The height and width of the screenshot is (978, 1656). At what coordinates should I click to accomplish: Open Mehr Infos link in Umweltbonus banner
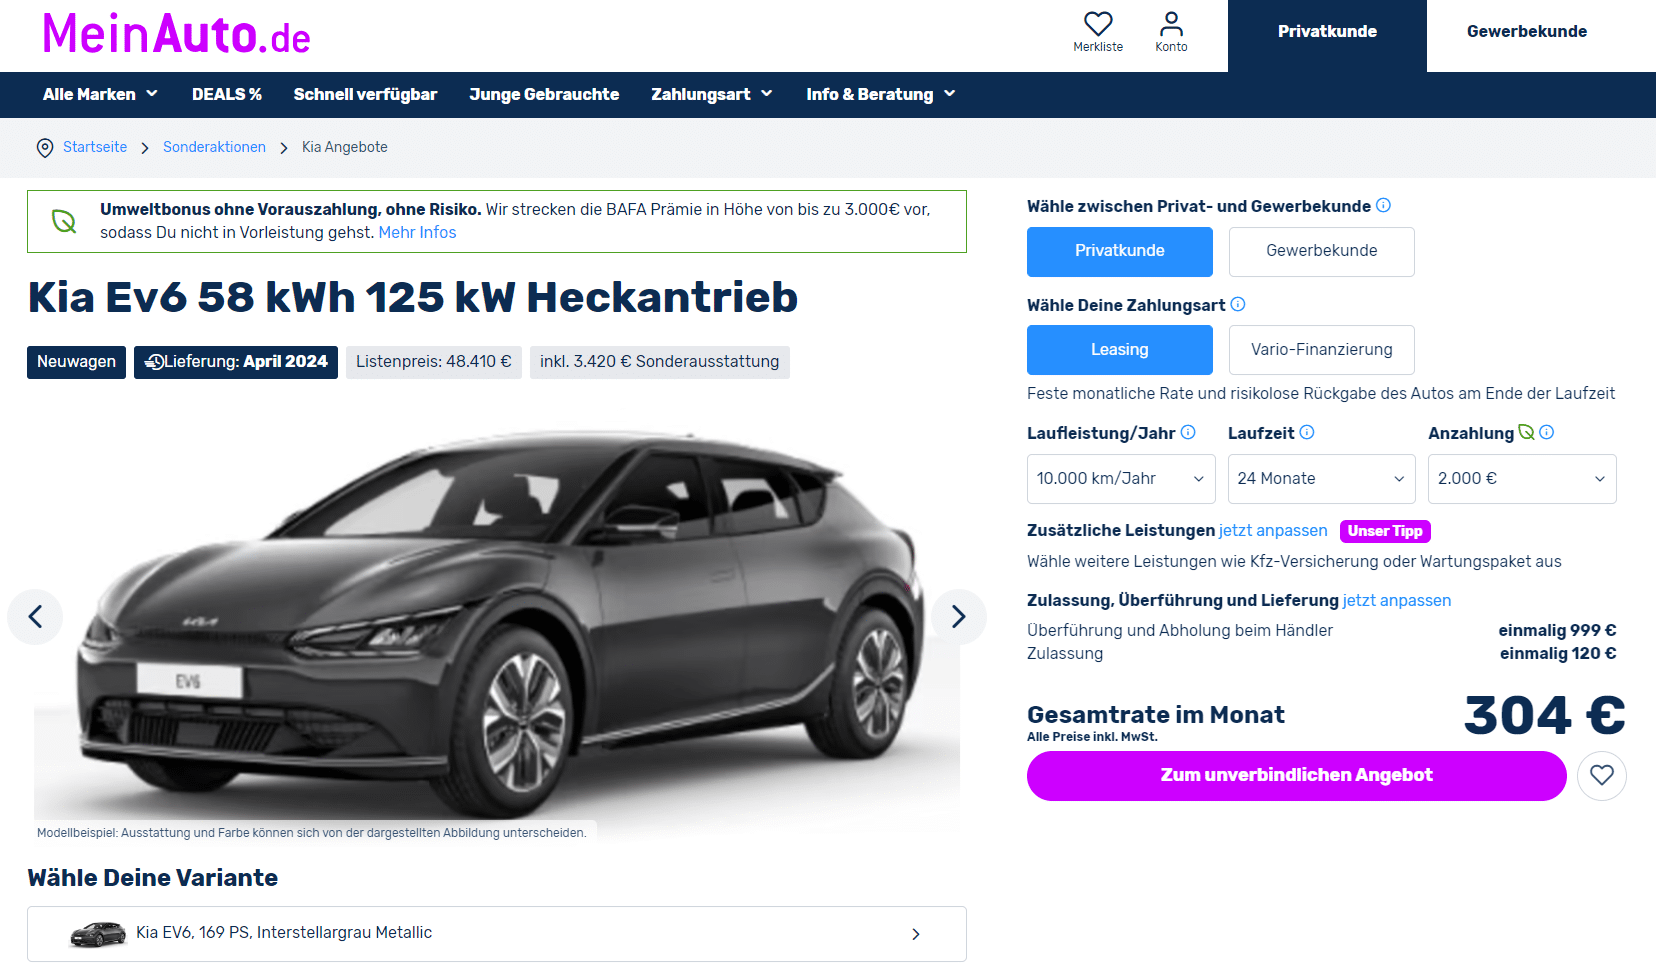(417, 232)
